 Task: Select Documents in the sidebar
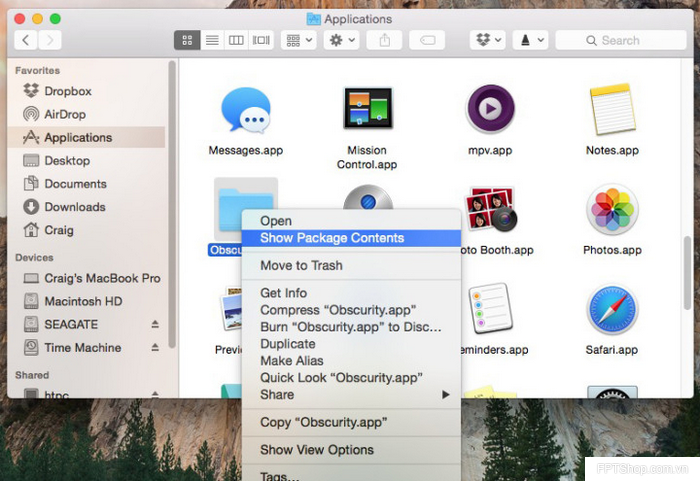point(86,184)
